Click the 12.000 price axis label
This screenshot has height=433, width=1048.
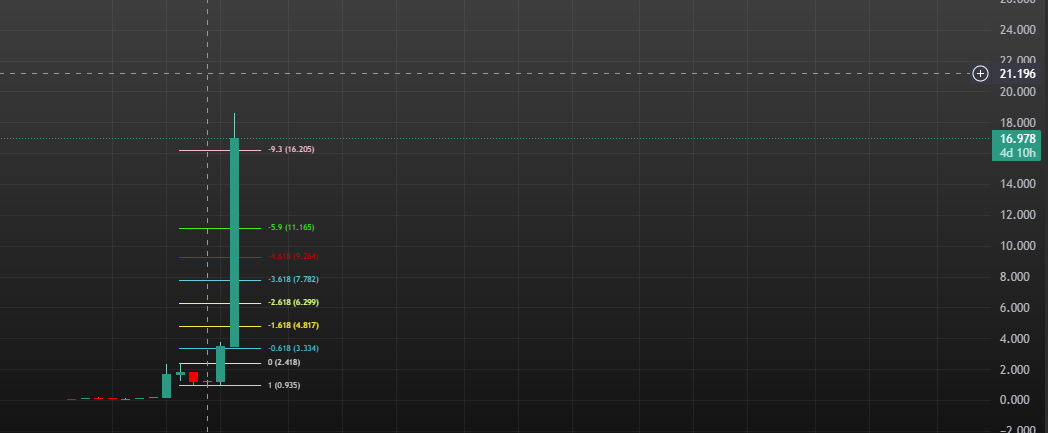tap(1017, 214)
